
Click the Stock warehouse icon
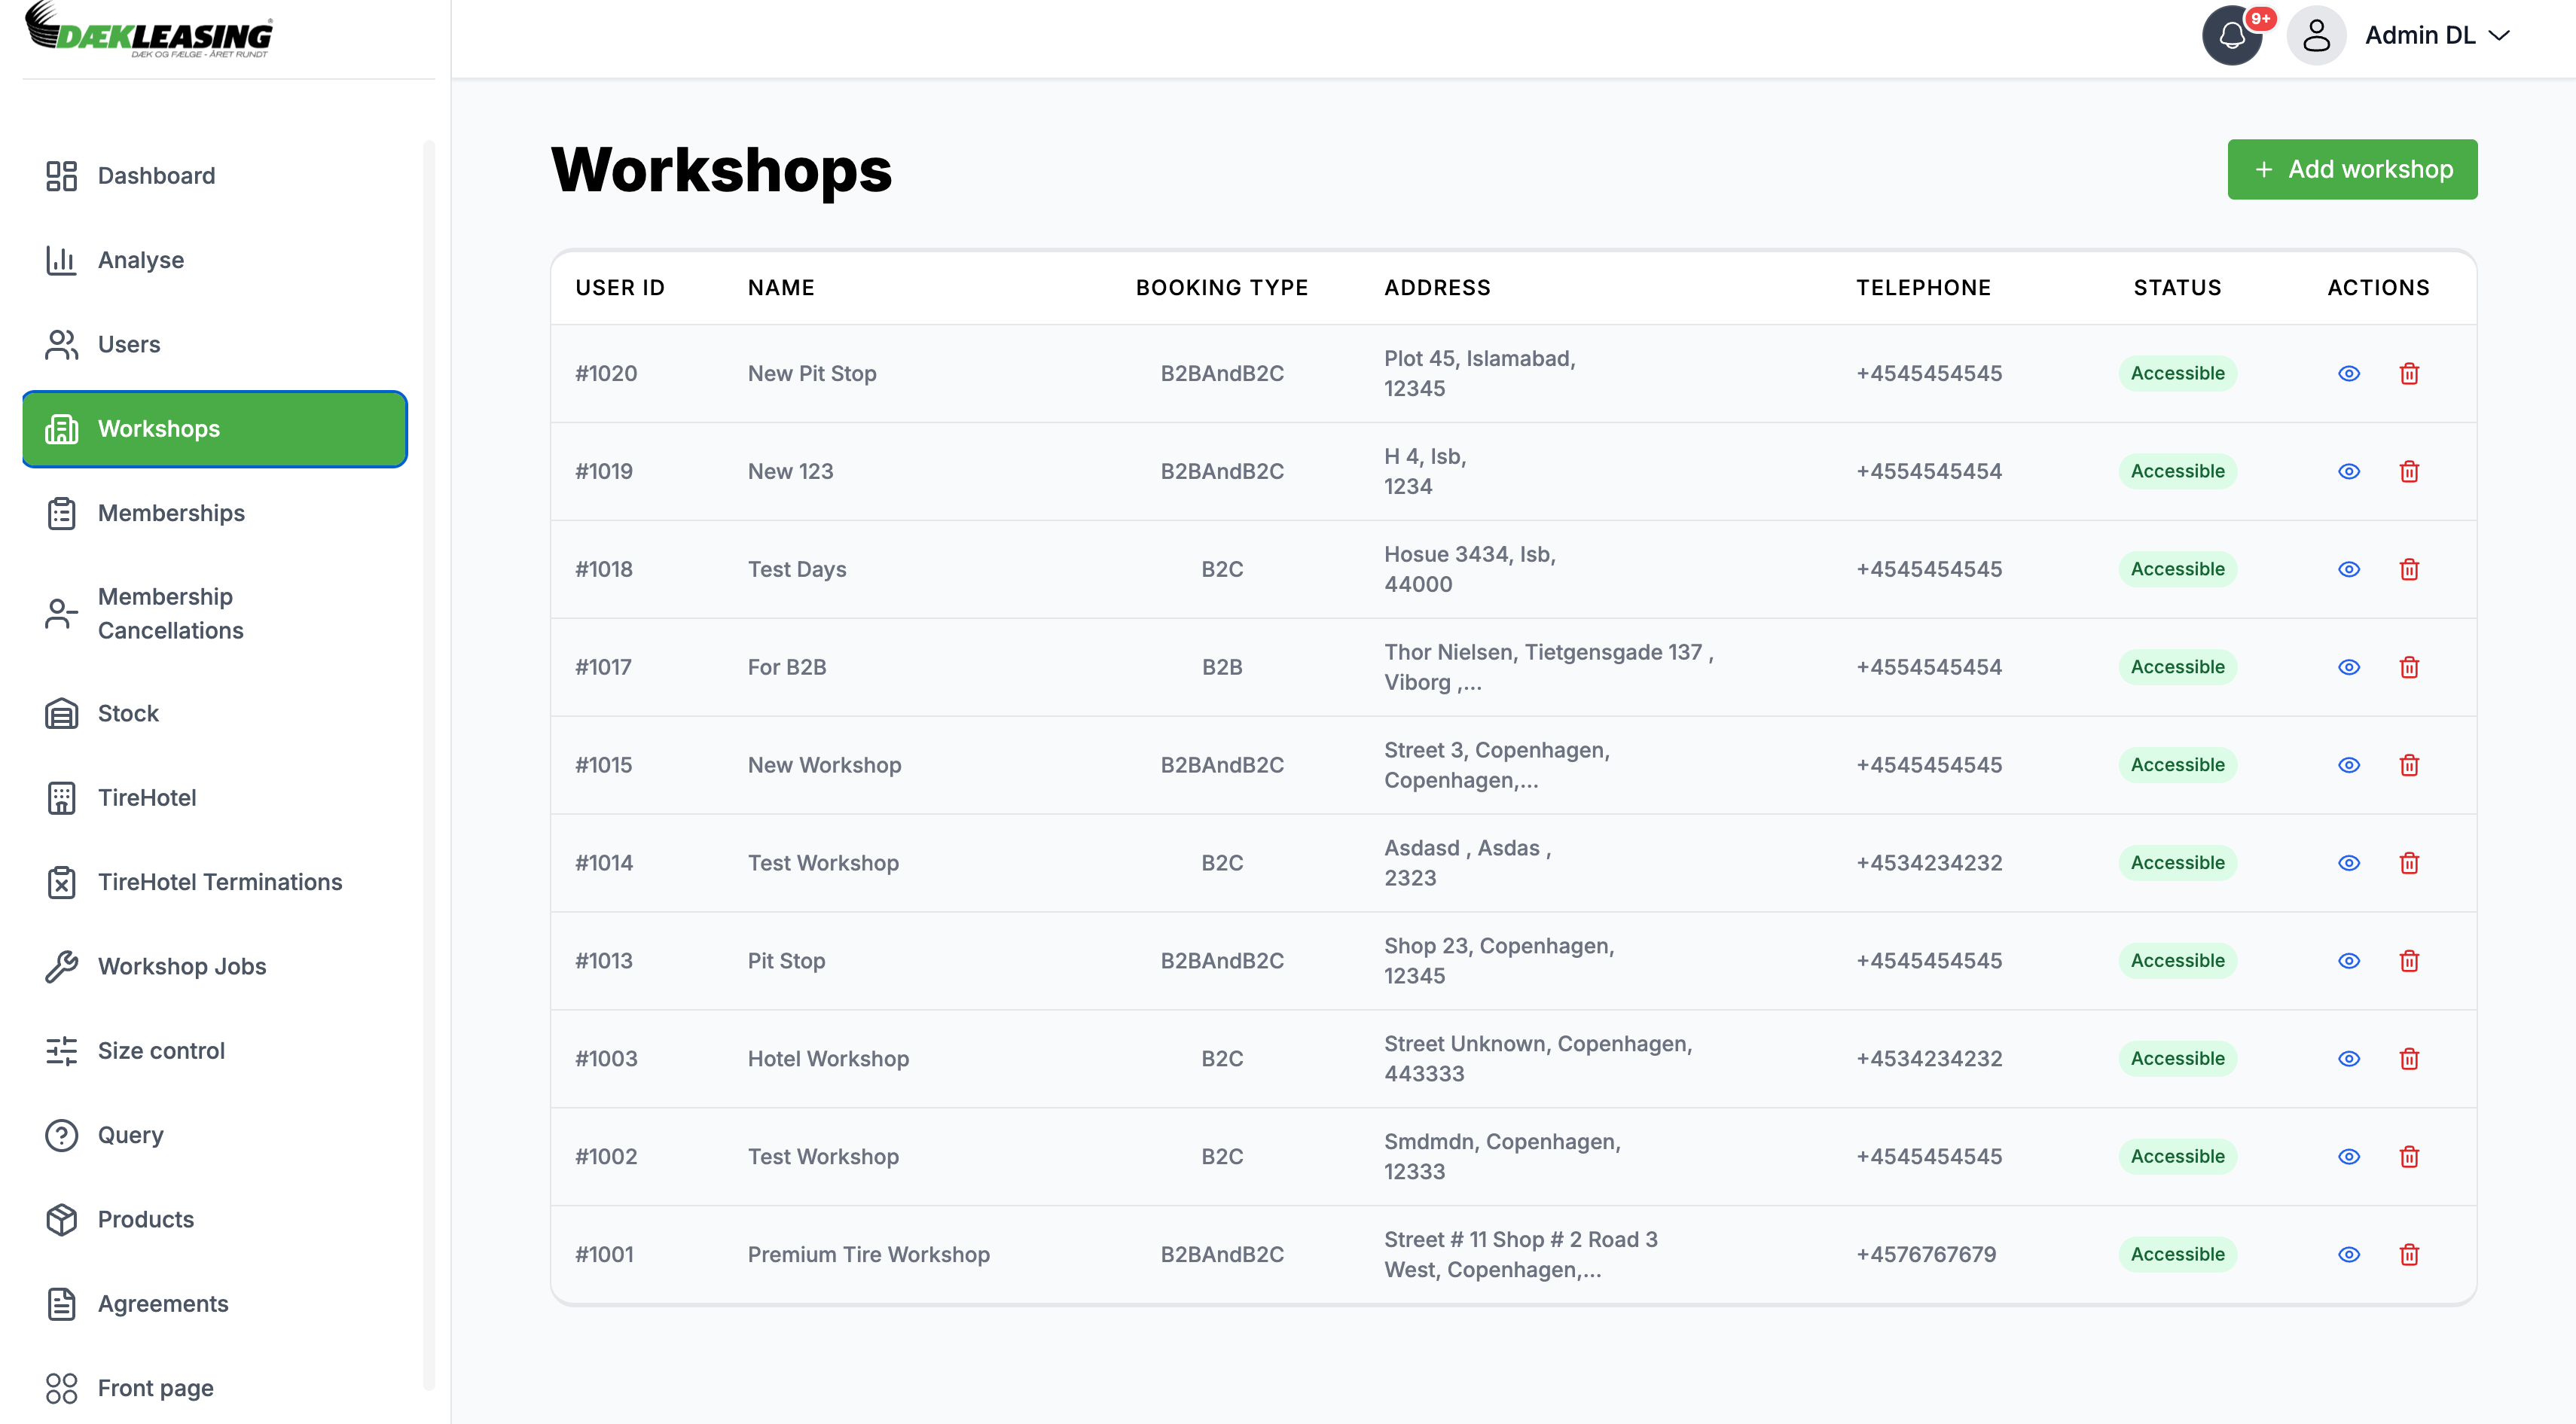pos(61,713)
